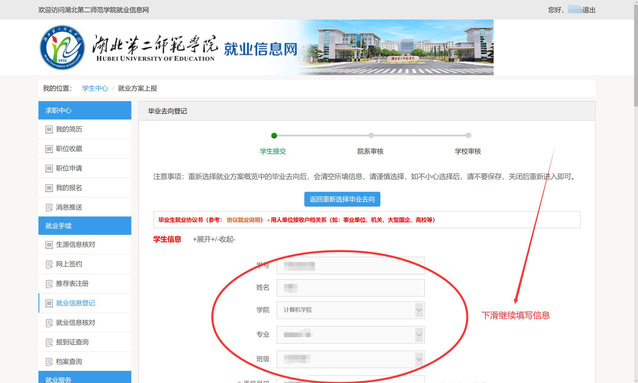Click the 学生提交 green progress step dot
Viewport: 638px width, 383px height.
click(x=274, y=136)
